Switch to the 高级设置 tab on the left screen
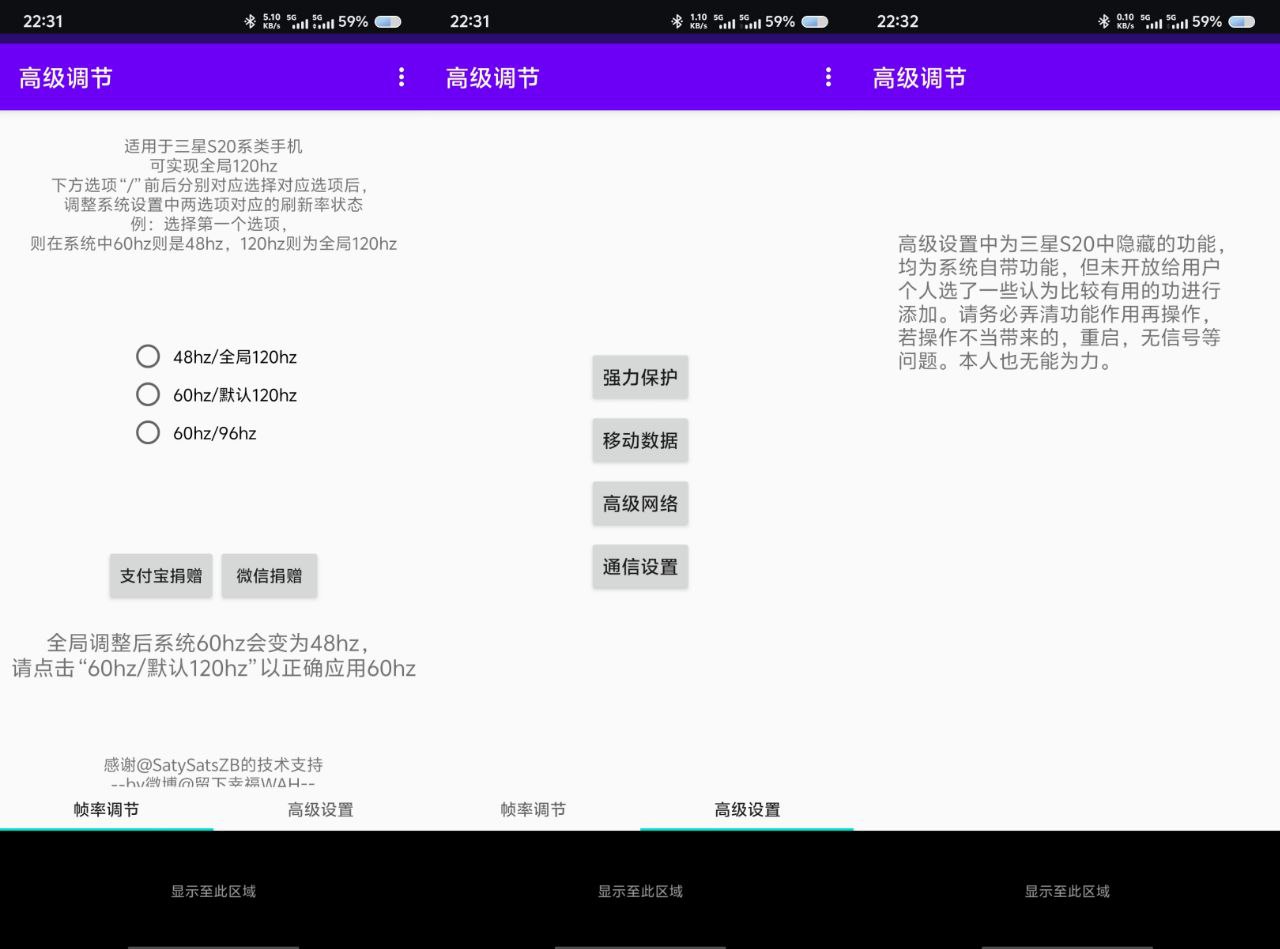Screen dimensions: 1280x949 tap(320, 810)
